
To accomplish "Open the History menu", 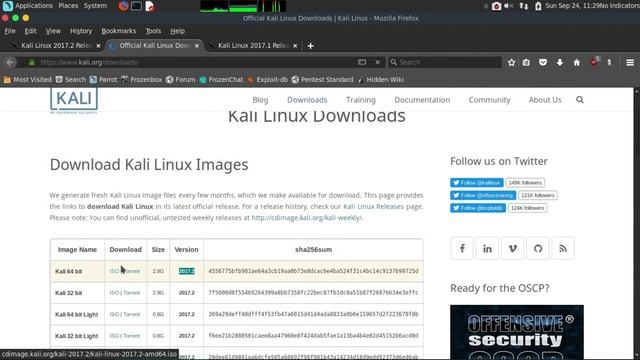I will click(x=81, y=31).
